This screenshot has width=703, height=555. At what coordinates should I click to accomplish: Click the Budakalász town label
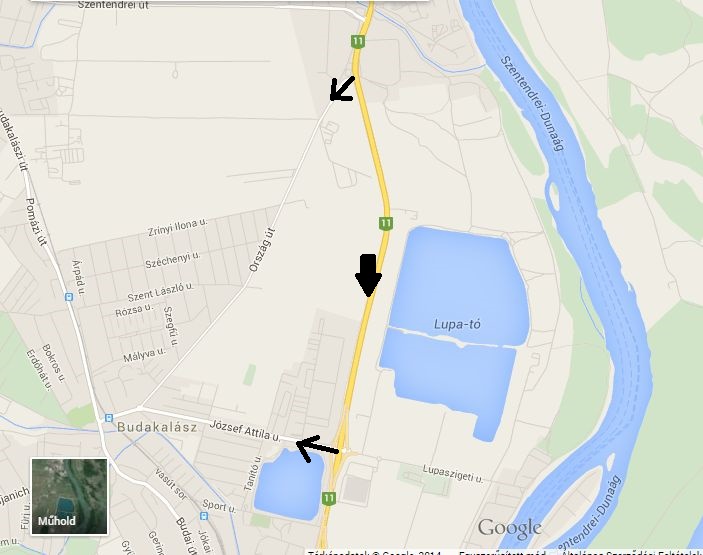[x=157, y=427]
